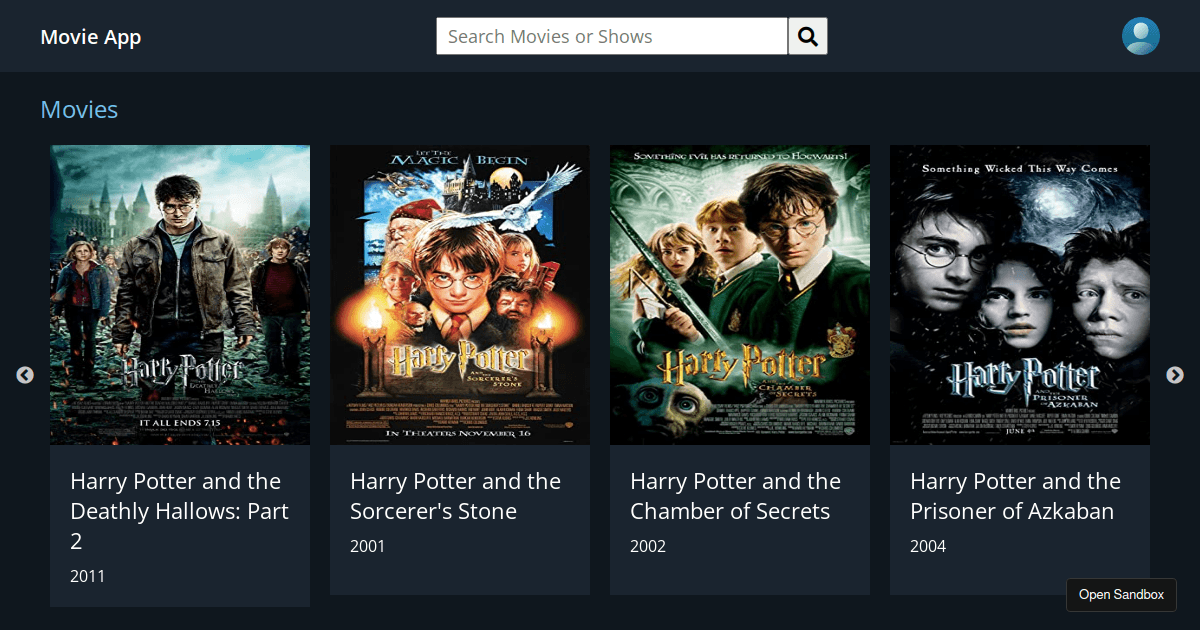
Task: Open the user profile avatar
Action: pos(1141,36)
